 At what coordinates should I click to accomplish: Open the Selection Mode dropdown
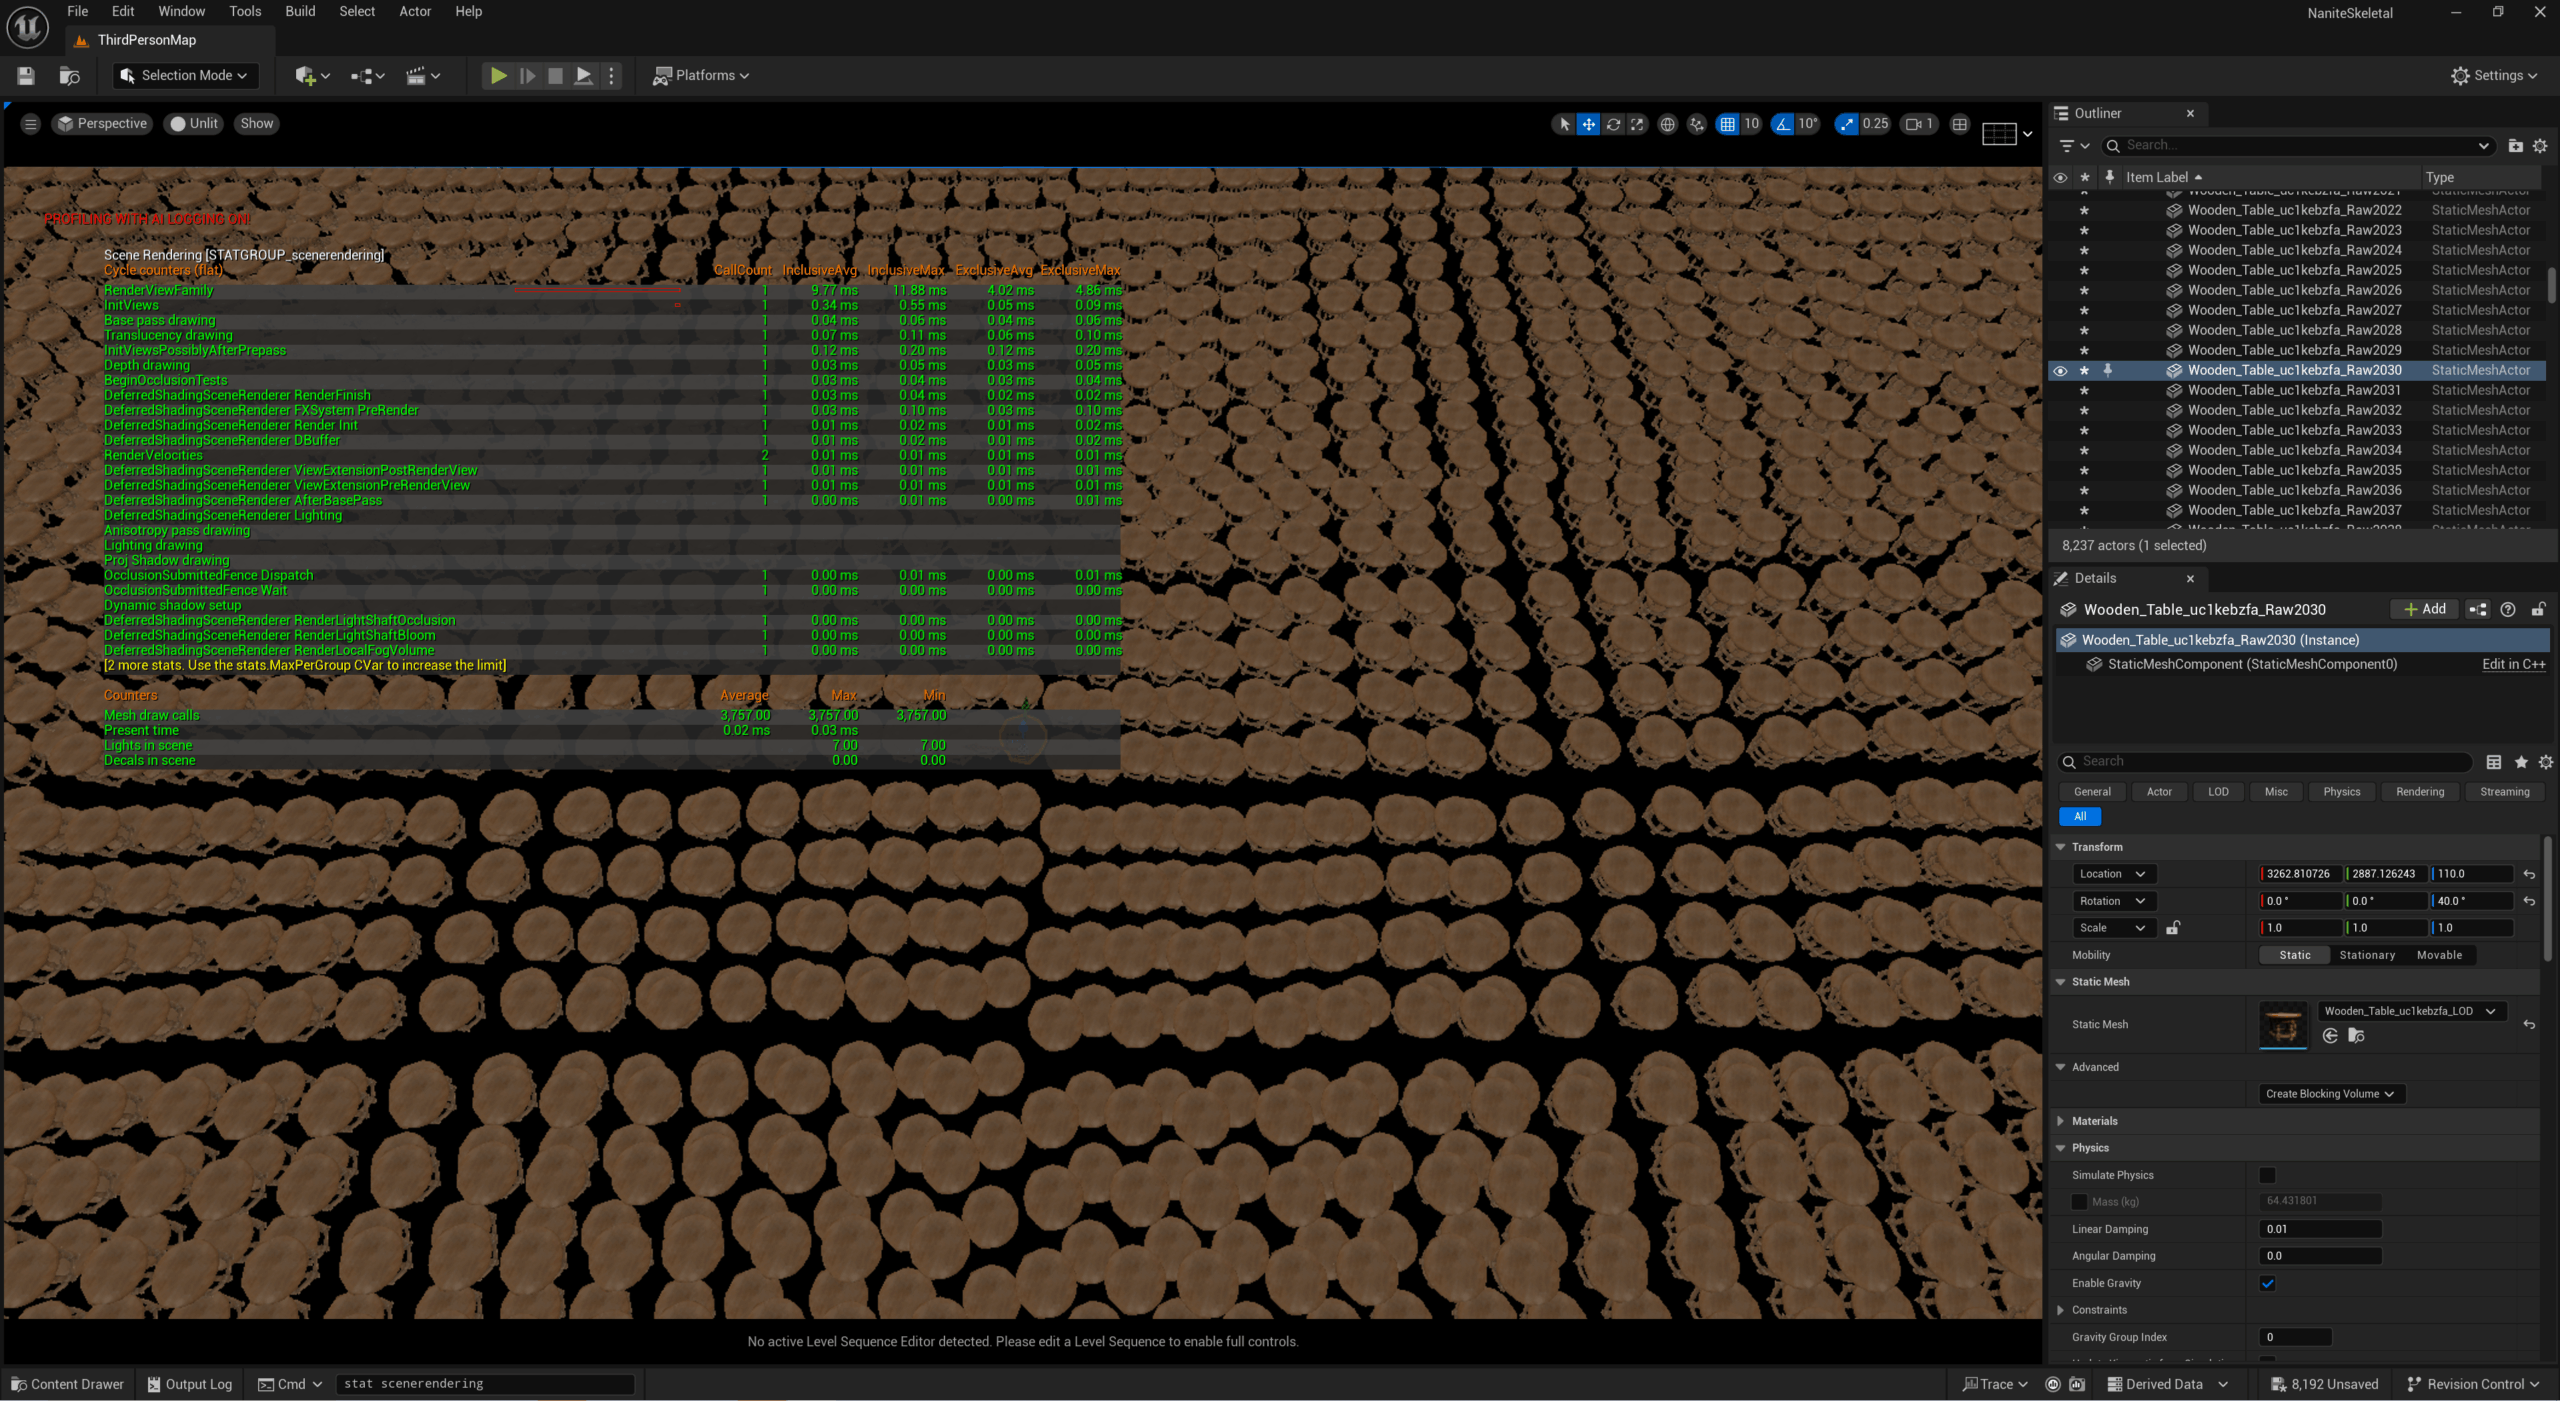click(184, 76)
